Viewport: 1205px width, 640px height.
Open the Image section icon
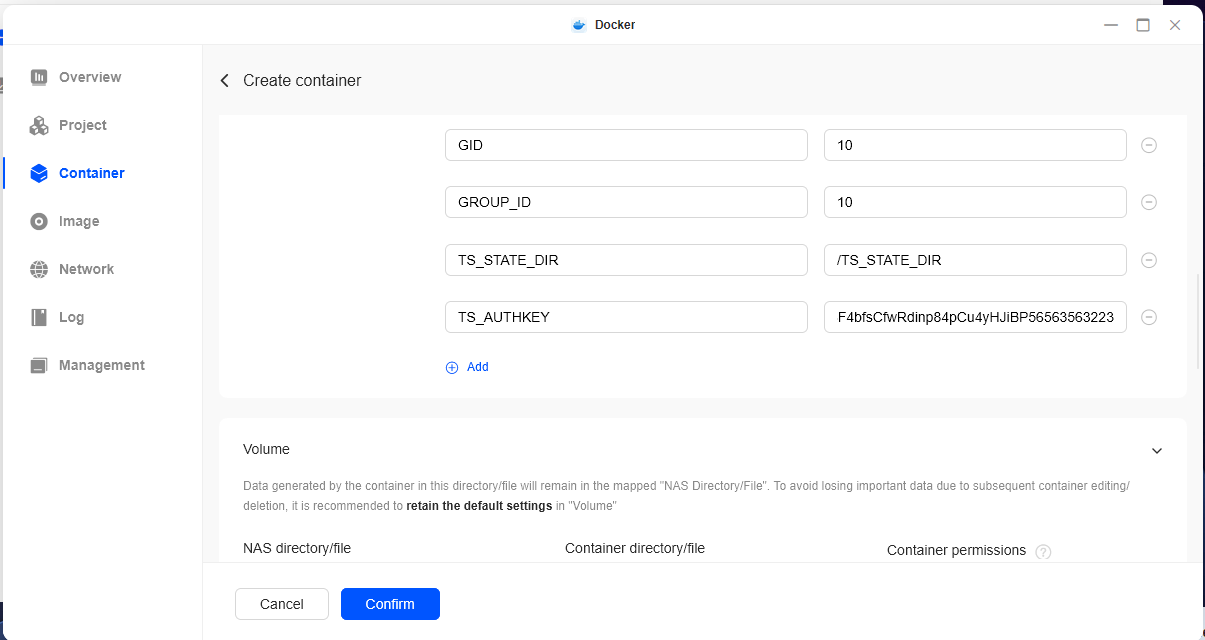coord(40,220)
